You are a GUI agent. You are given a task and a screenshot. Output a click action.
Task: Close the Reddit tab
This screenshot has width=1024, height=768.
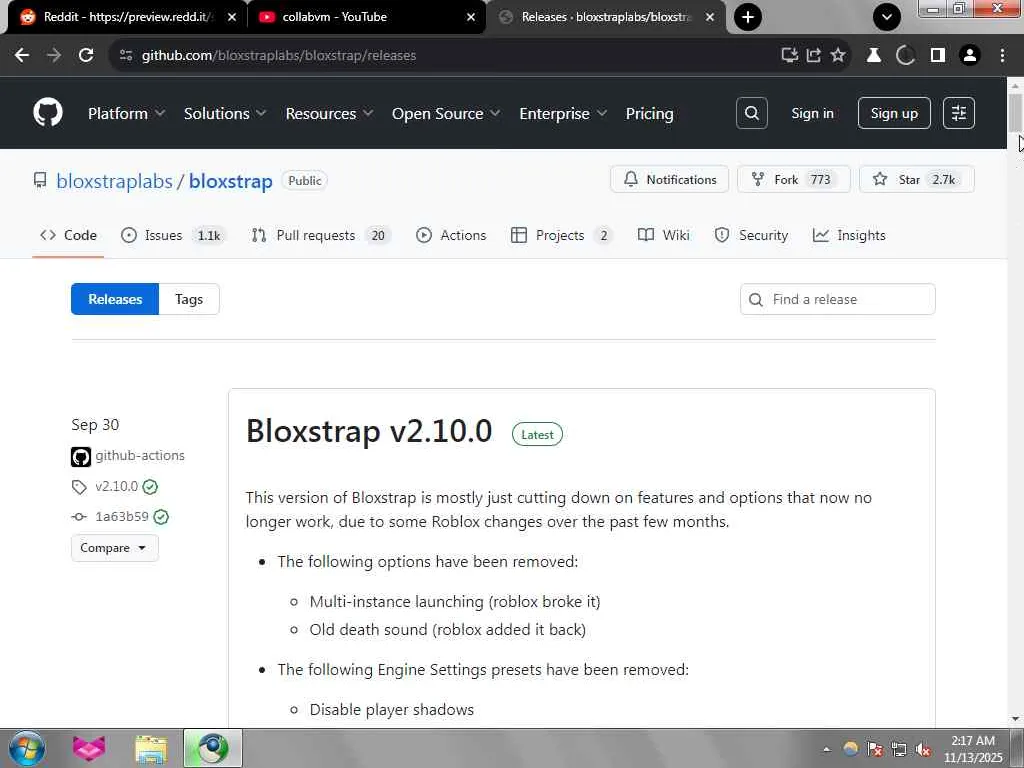(x=232, y=17)
